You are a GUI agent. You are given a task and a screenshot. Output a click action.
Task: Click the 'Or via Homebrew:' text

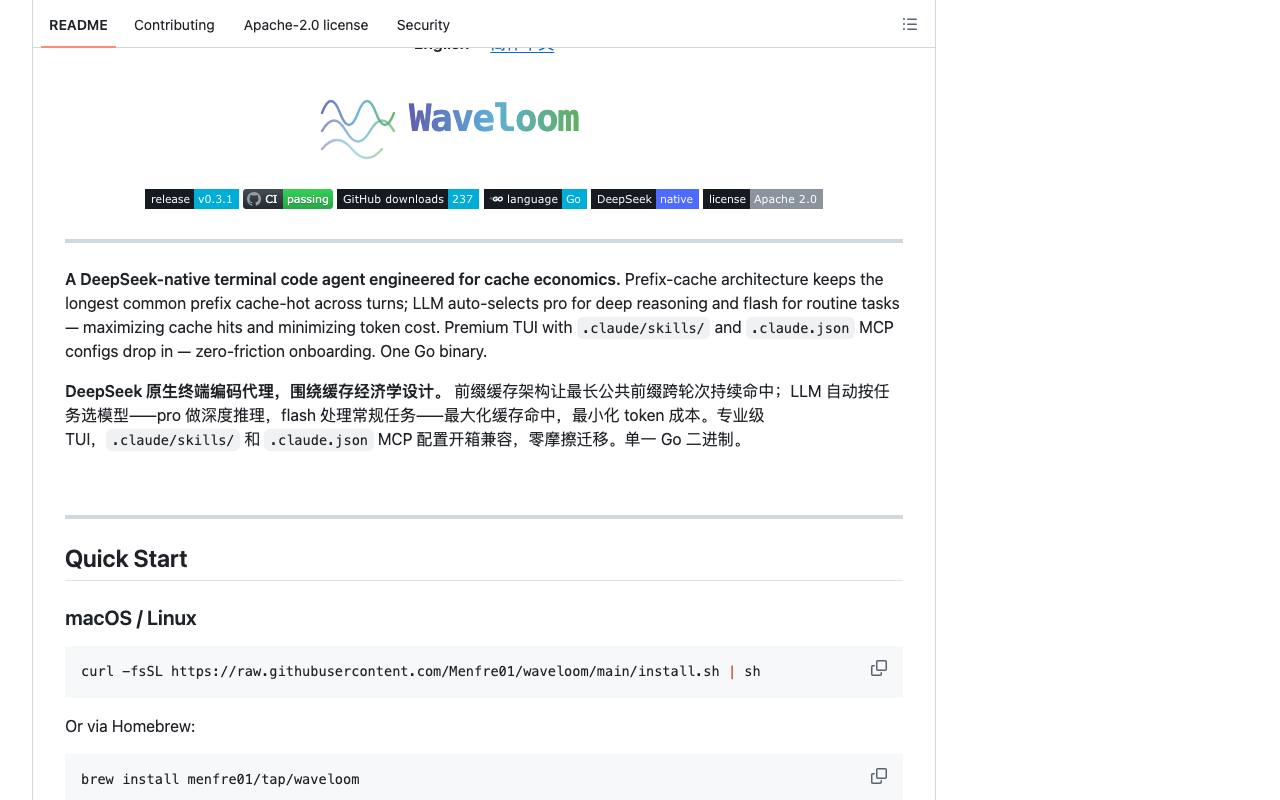pos(130,726)
